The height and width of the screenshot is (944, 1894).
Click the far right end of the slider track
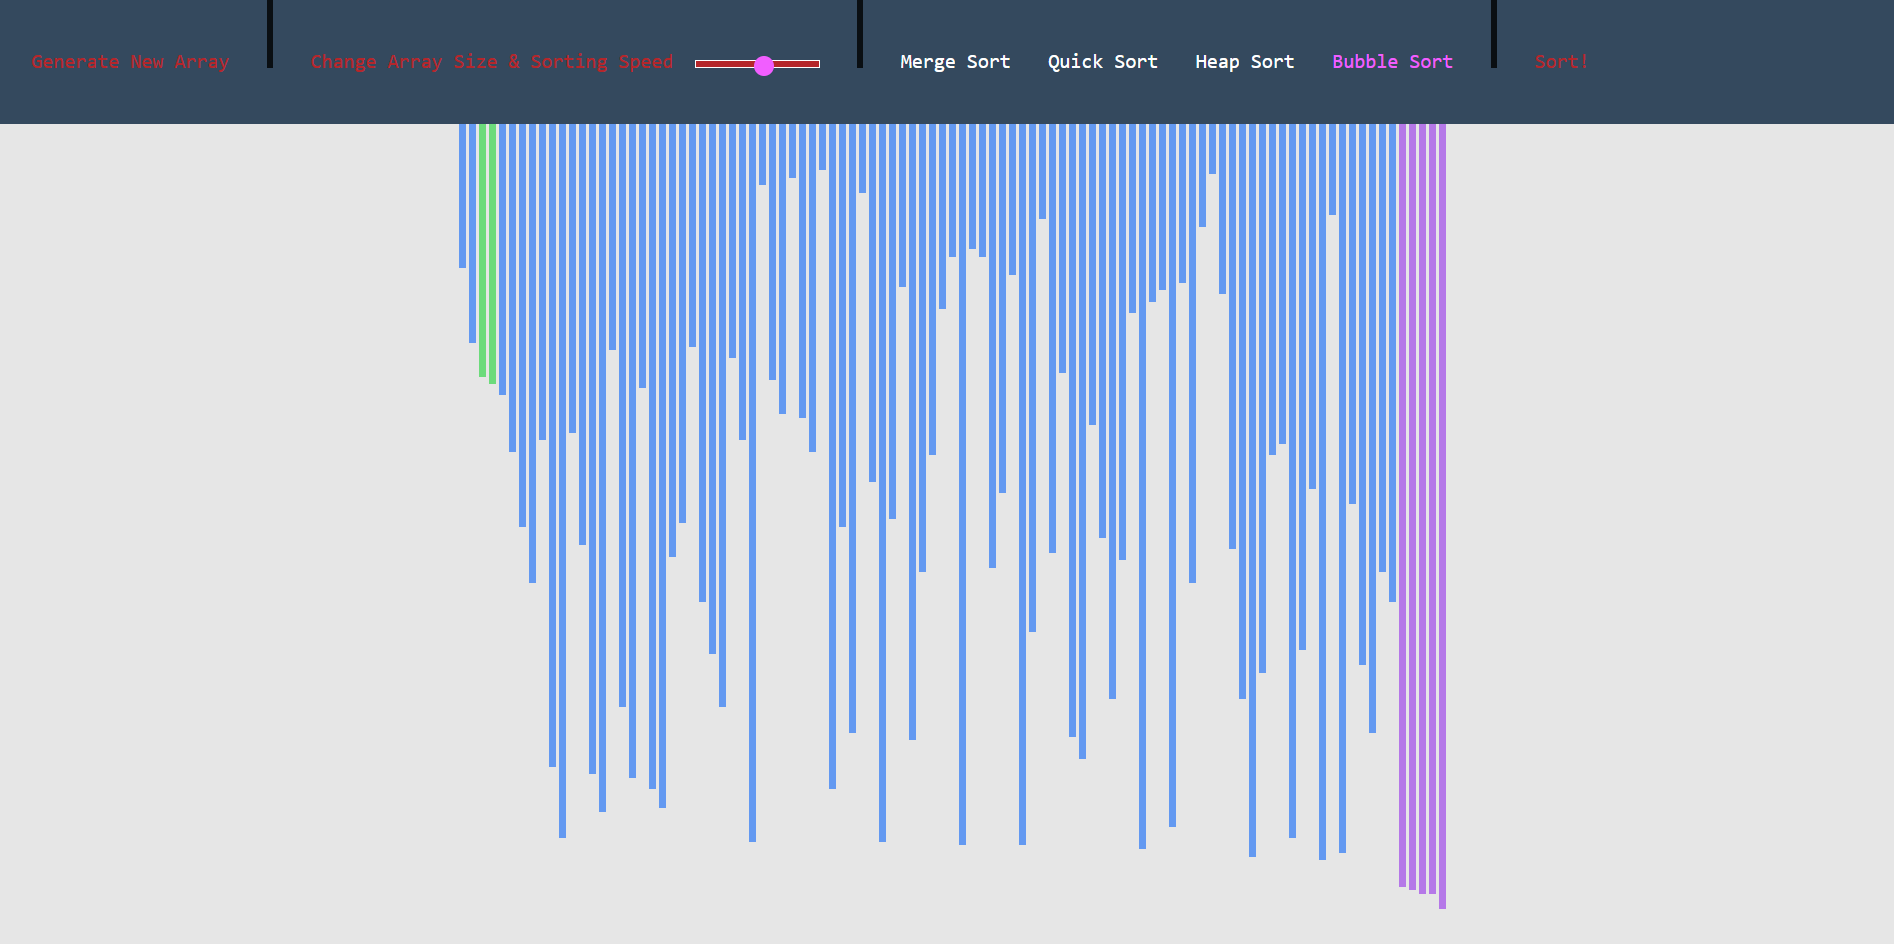[x=817, y=64]
